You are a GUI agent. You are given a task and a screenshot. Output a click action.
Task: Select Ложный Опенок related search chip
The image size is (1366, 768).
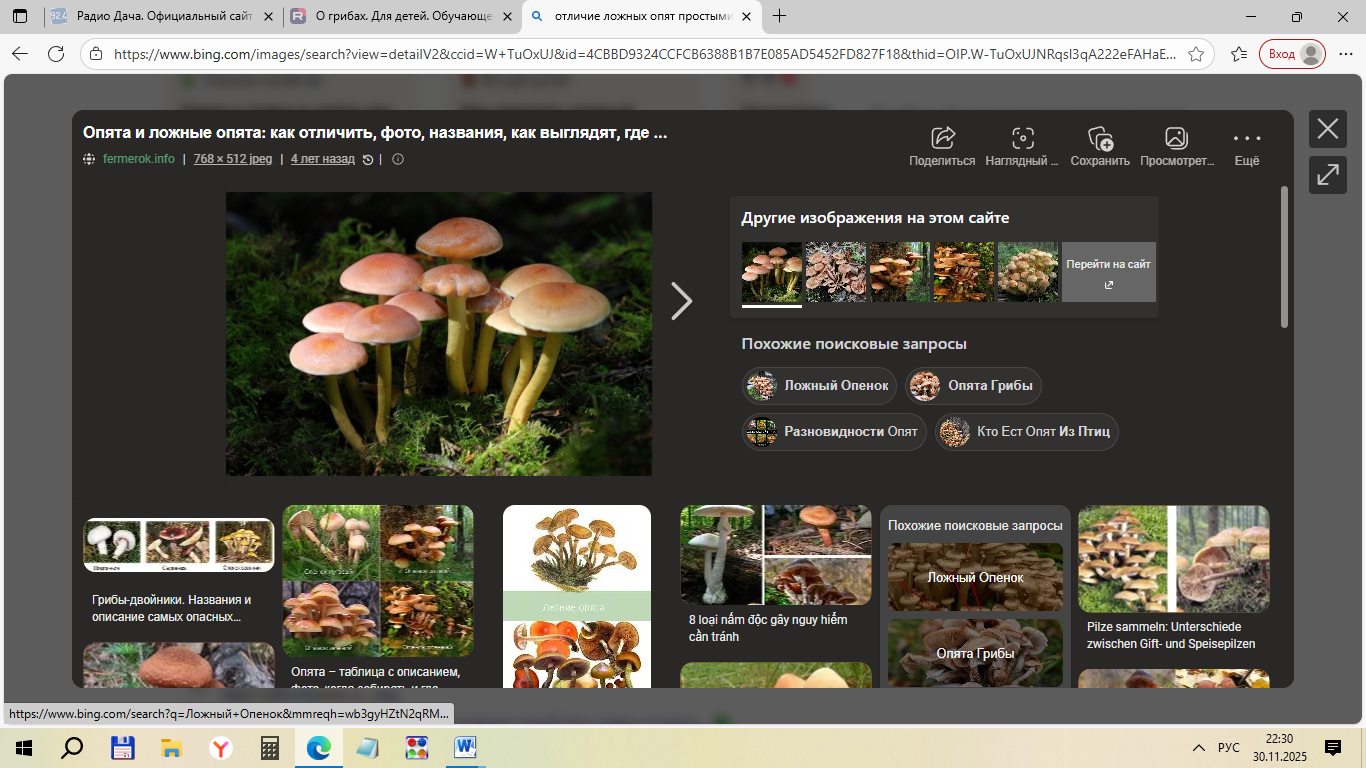[820, 386]
